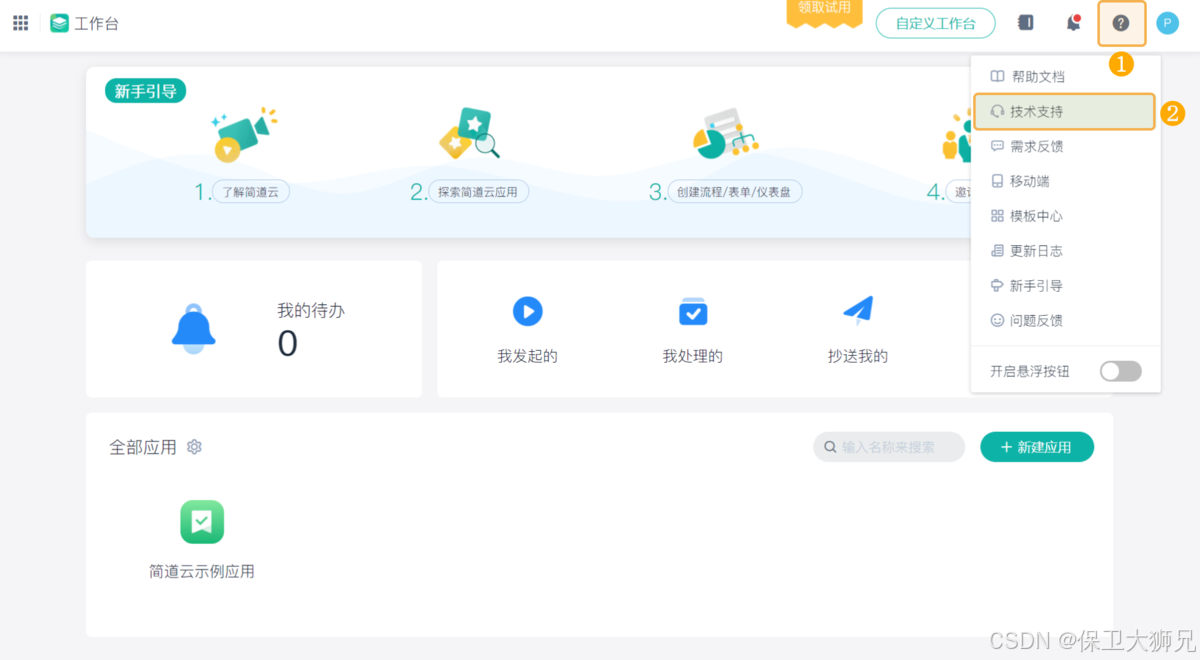Click the 全部应用 heading
This screenshot has width=1200, height=660.
(x=143, y=447)
